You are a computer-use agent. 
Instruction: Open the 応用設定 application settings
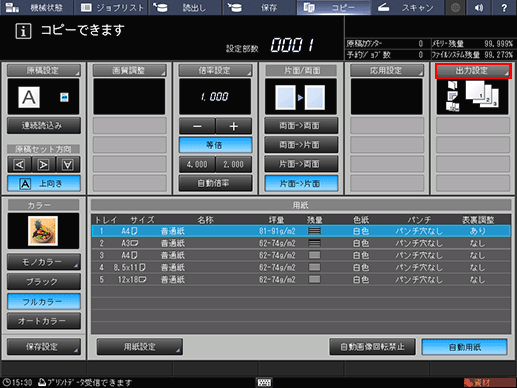click(x=387, y=71)
